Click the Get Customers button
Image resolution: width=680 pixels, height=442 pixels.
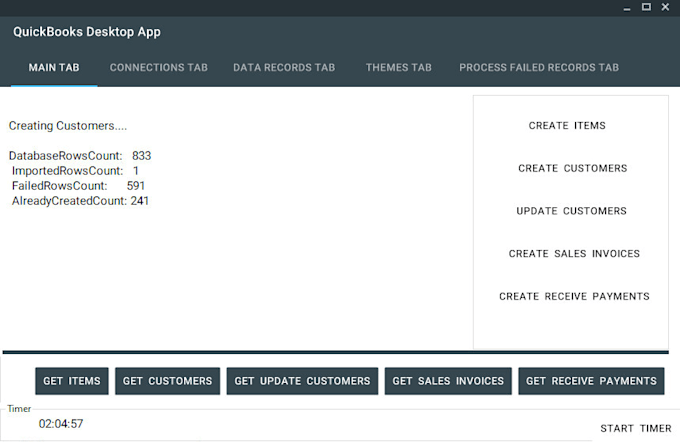pyautogui.click(x=167, y=381)
